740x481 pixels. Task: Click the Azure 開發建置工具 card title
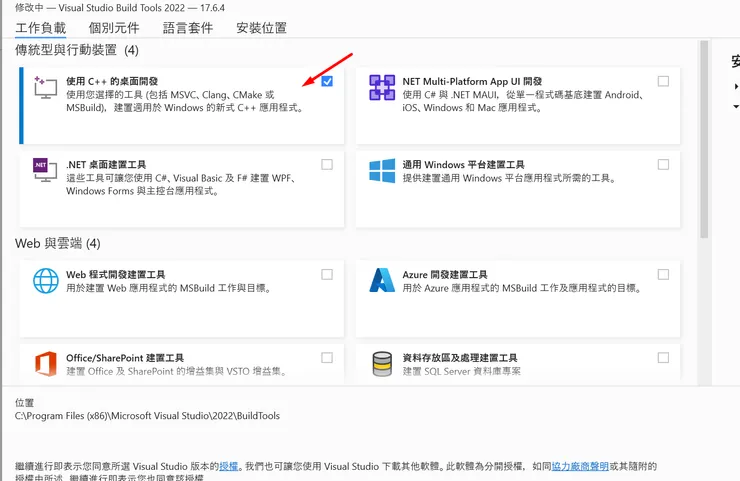pyautogui.click(x=445, y=275)
